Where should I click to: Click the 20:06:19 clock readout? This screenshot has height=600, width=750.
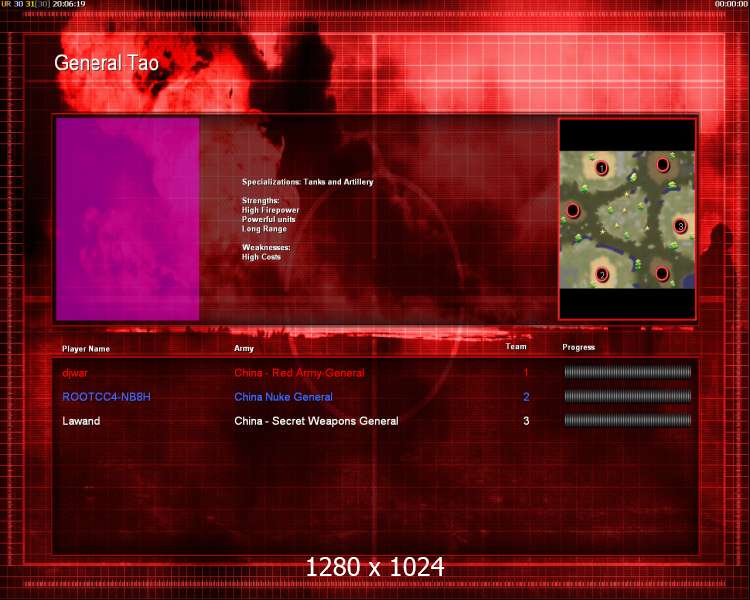(69, 4)
